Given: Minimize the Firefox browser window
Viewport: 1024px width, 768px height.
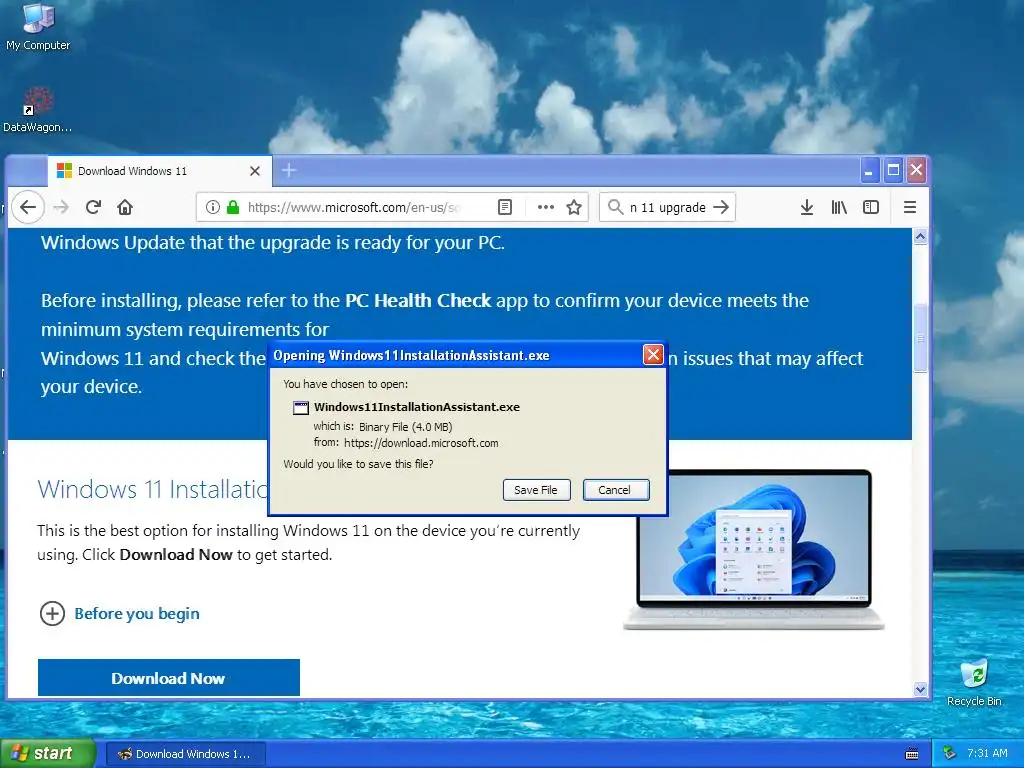Looking at the screenshot, I should (869, 170).
